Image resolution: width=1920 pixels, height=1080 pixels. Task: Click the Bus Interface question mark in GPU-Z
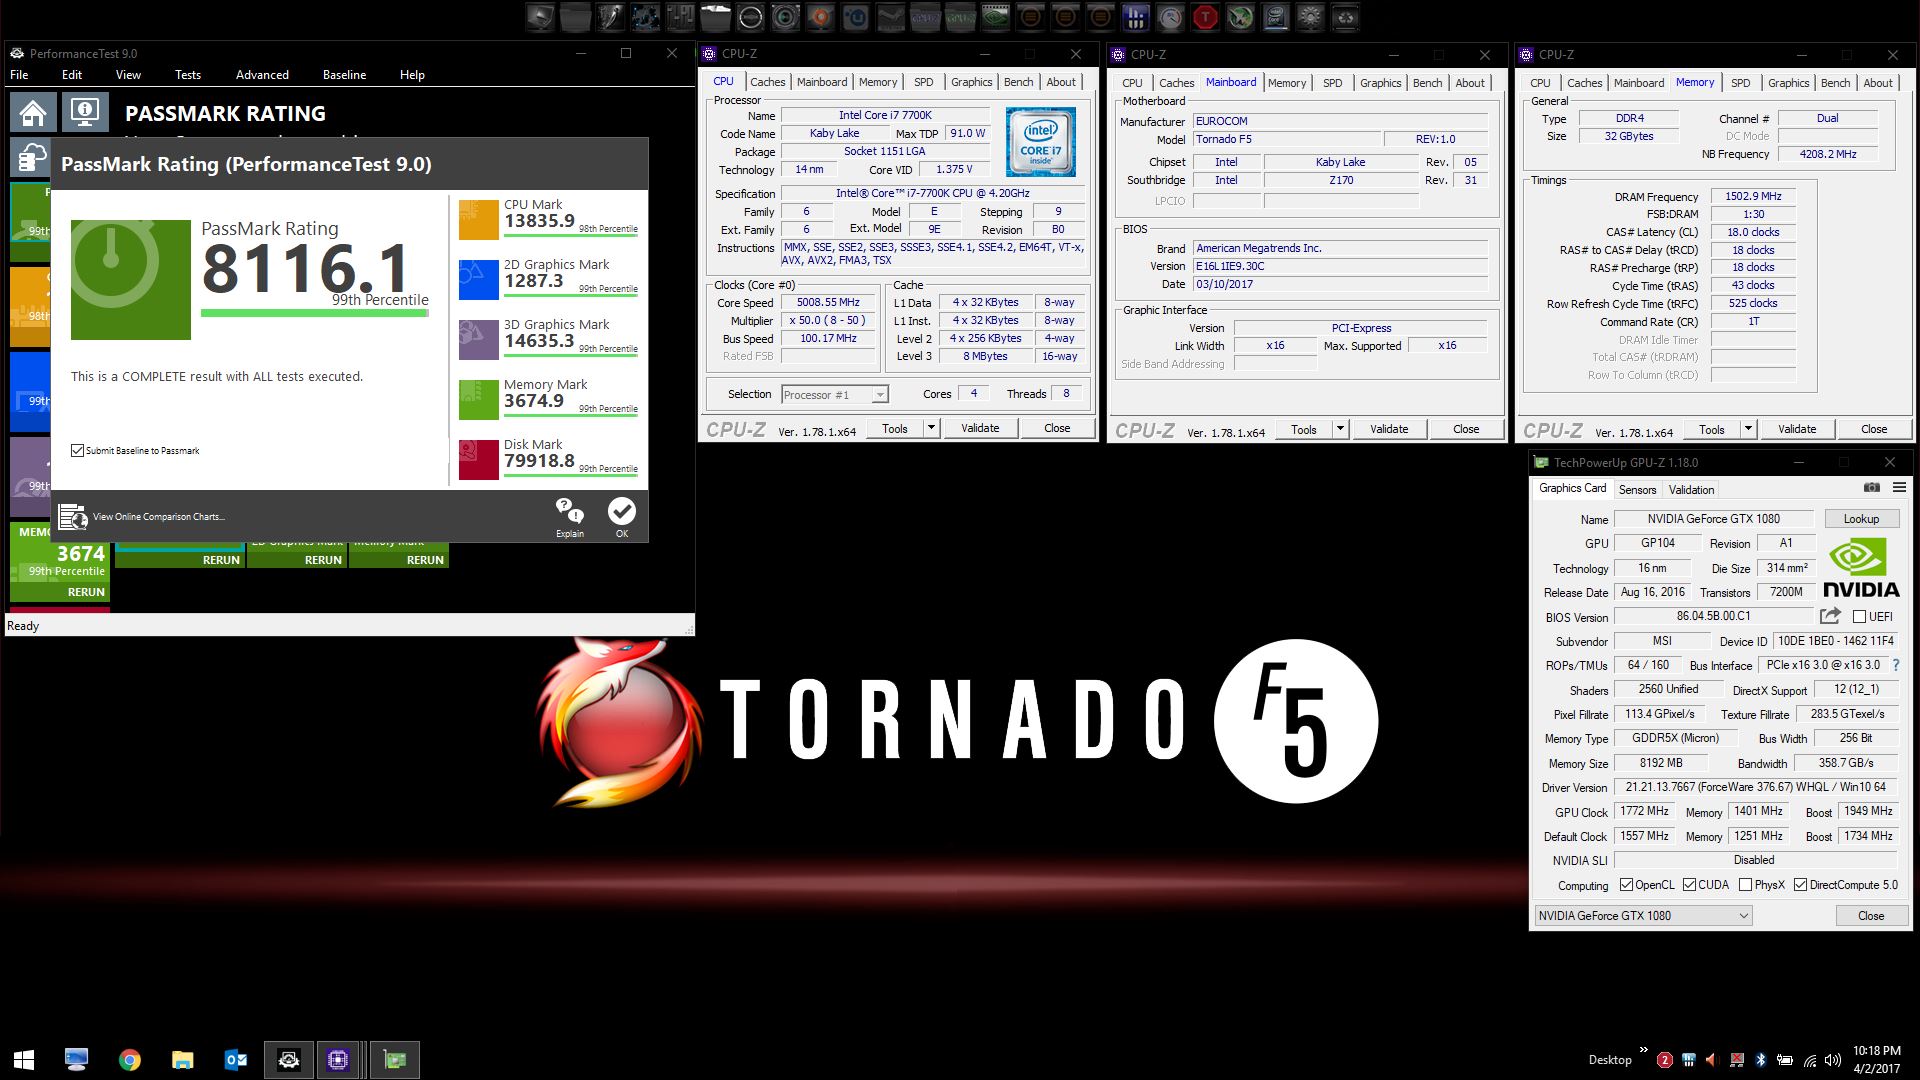pyautogui.click(x=1895, y=665)
